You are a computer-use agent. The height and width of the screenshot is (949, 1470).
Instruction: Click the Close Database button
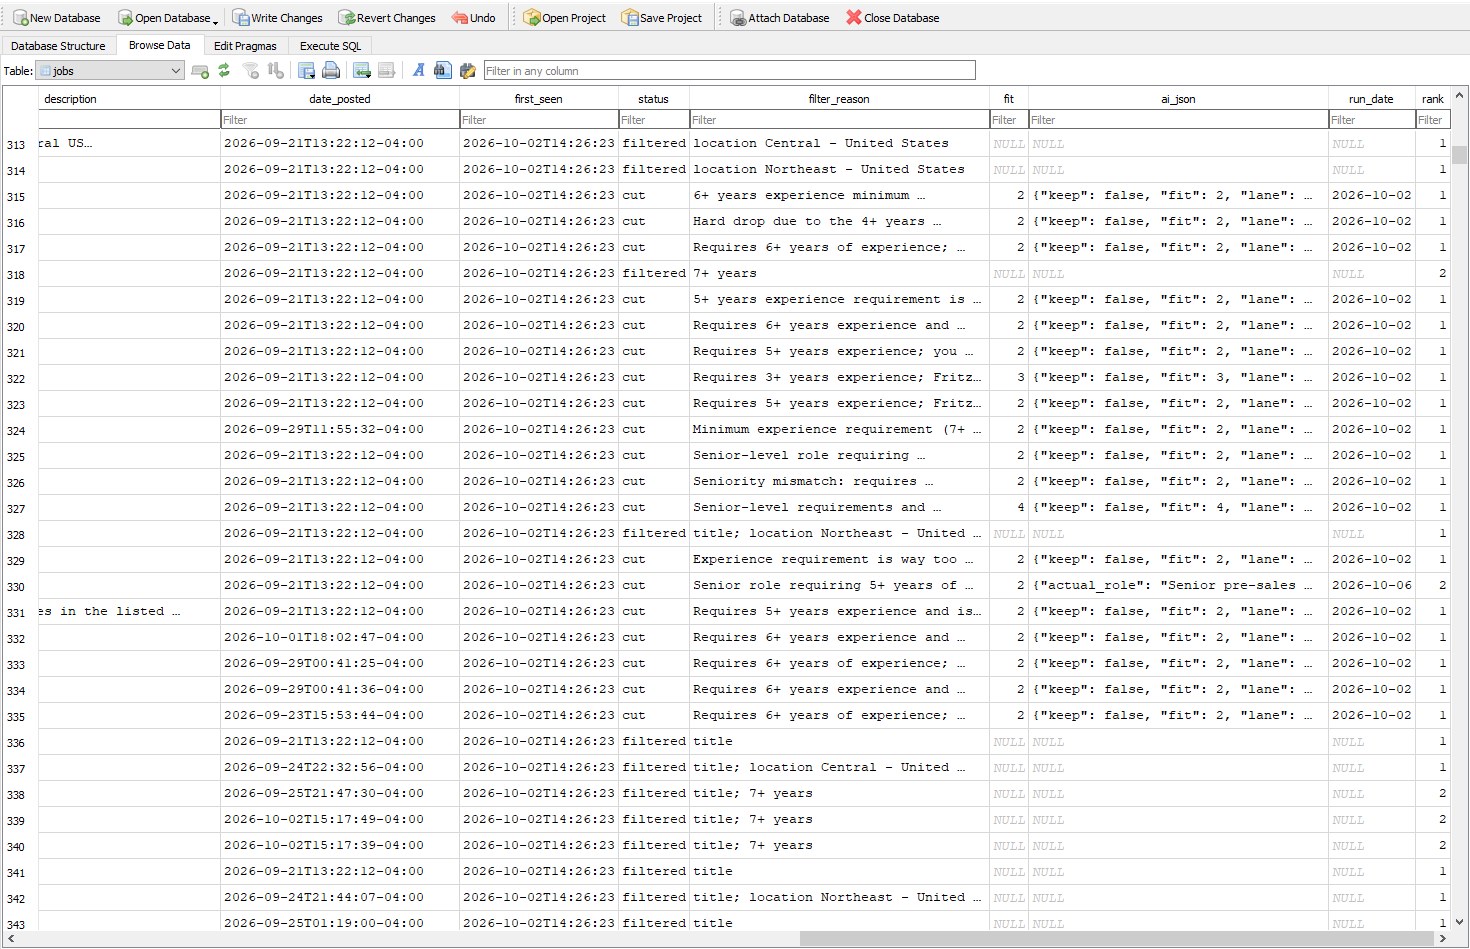[x=892, y=18]
